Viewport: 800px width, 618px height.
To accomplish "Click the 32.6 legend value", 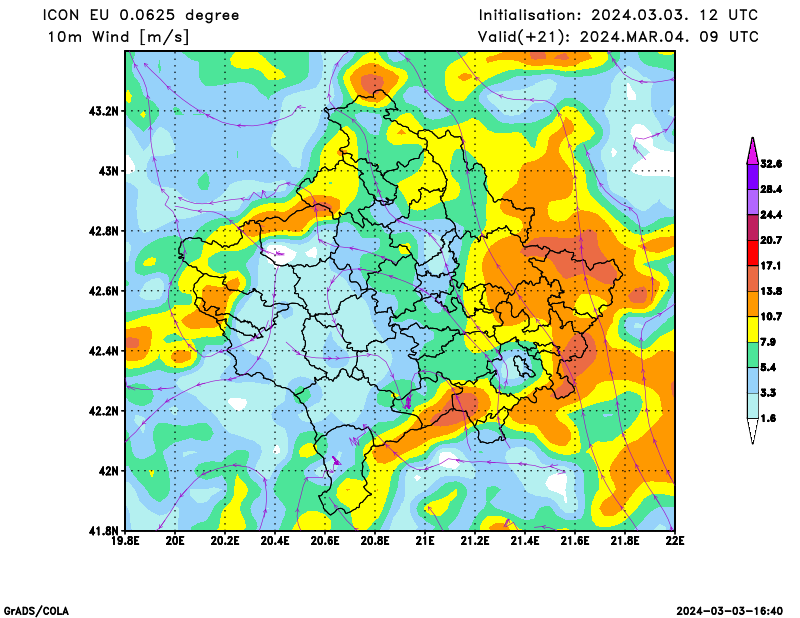I will (771, 164).
